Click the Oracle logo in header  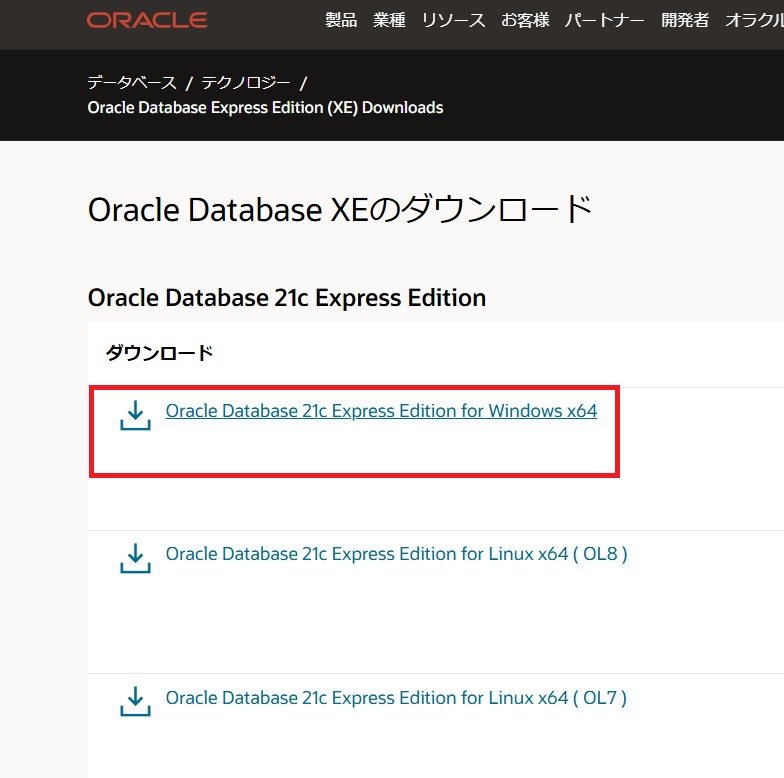[147, 20]
